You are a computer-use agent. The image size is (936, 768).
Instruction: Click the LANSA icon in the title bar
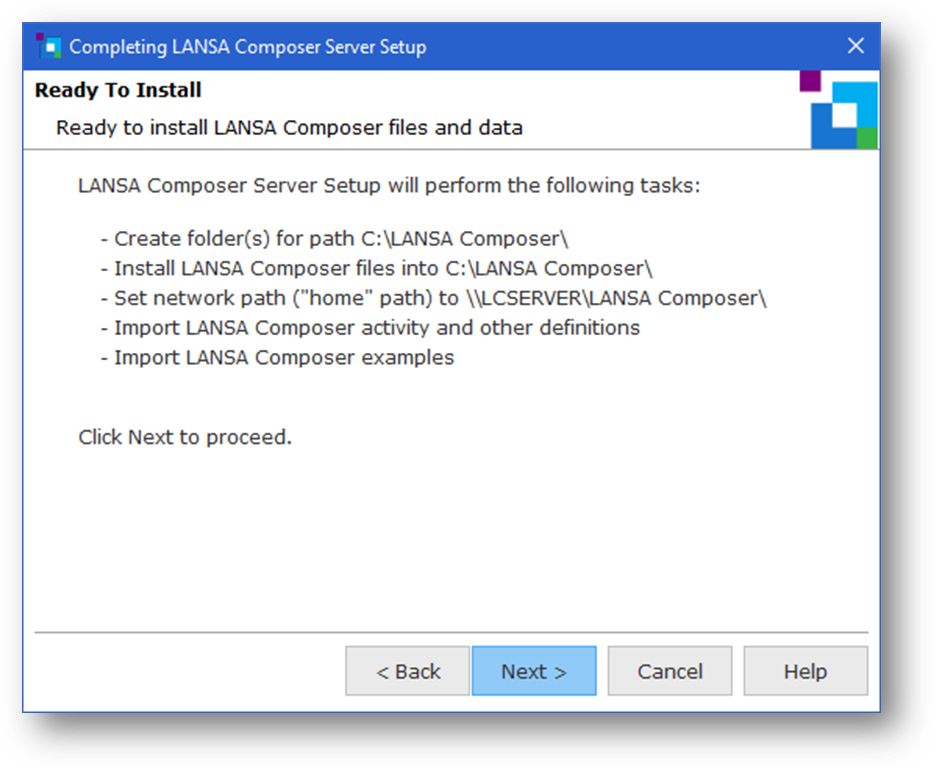click(47, 46)
